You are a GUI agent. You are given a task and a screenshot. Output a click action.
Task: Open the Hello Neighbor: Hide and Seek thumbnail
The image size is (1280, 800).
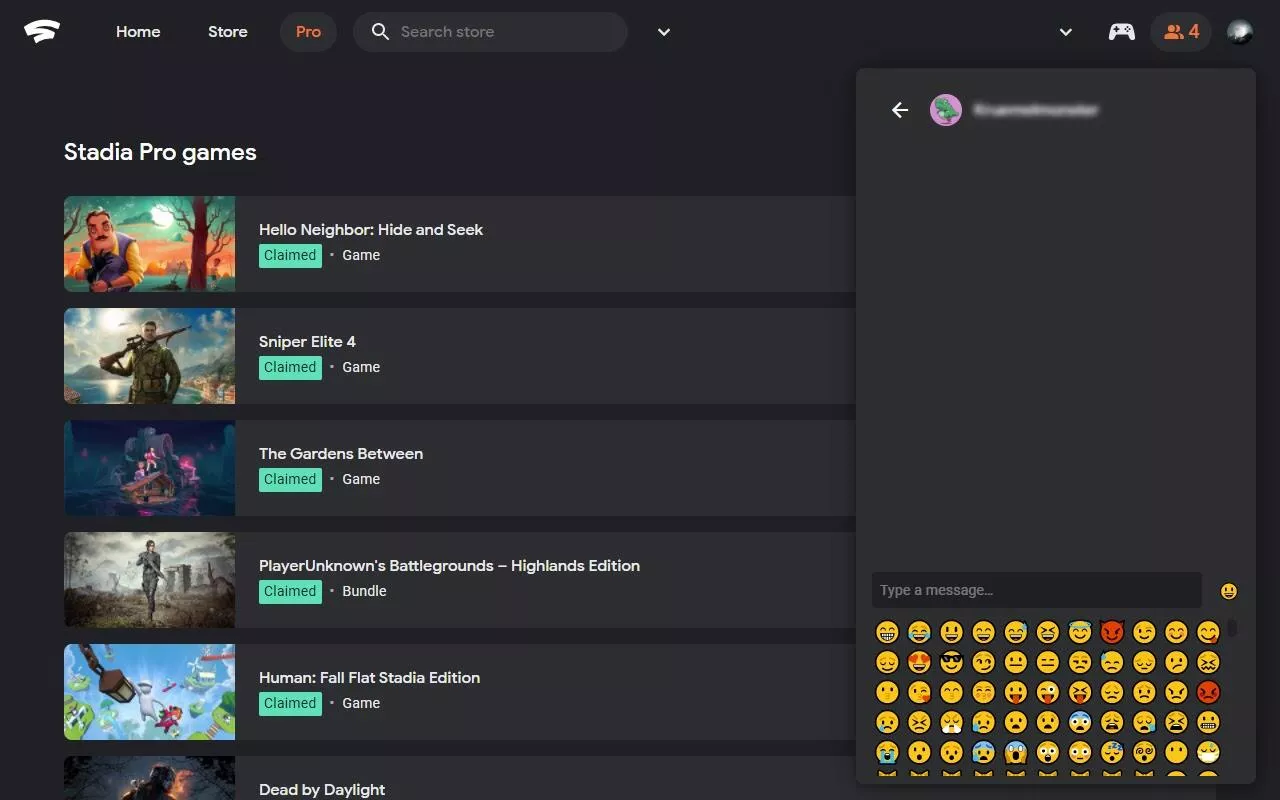pos(149,244)
